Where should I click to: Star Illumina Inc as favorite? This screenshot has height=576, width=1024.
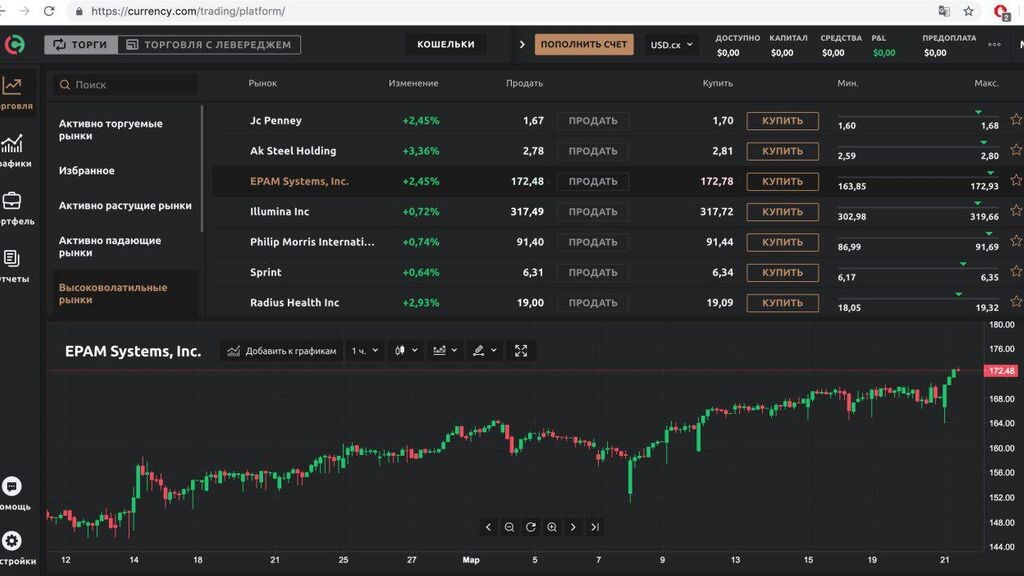click(x=1016, y=211)
